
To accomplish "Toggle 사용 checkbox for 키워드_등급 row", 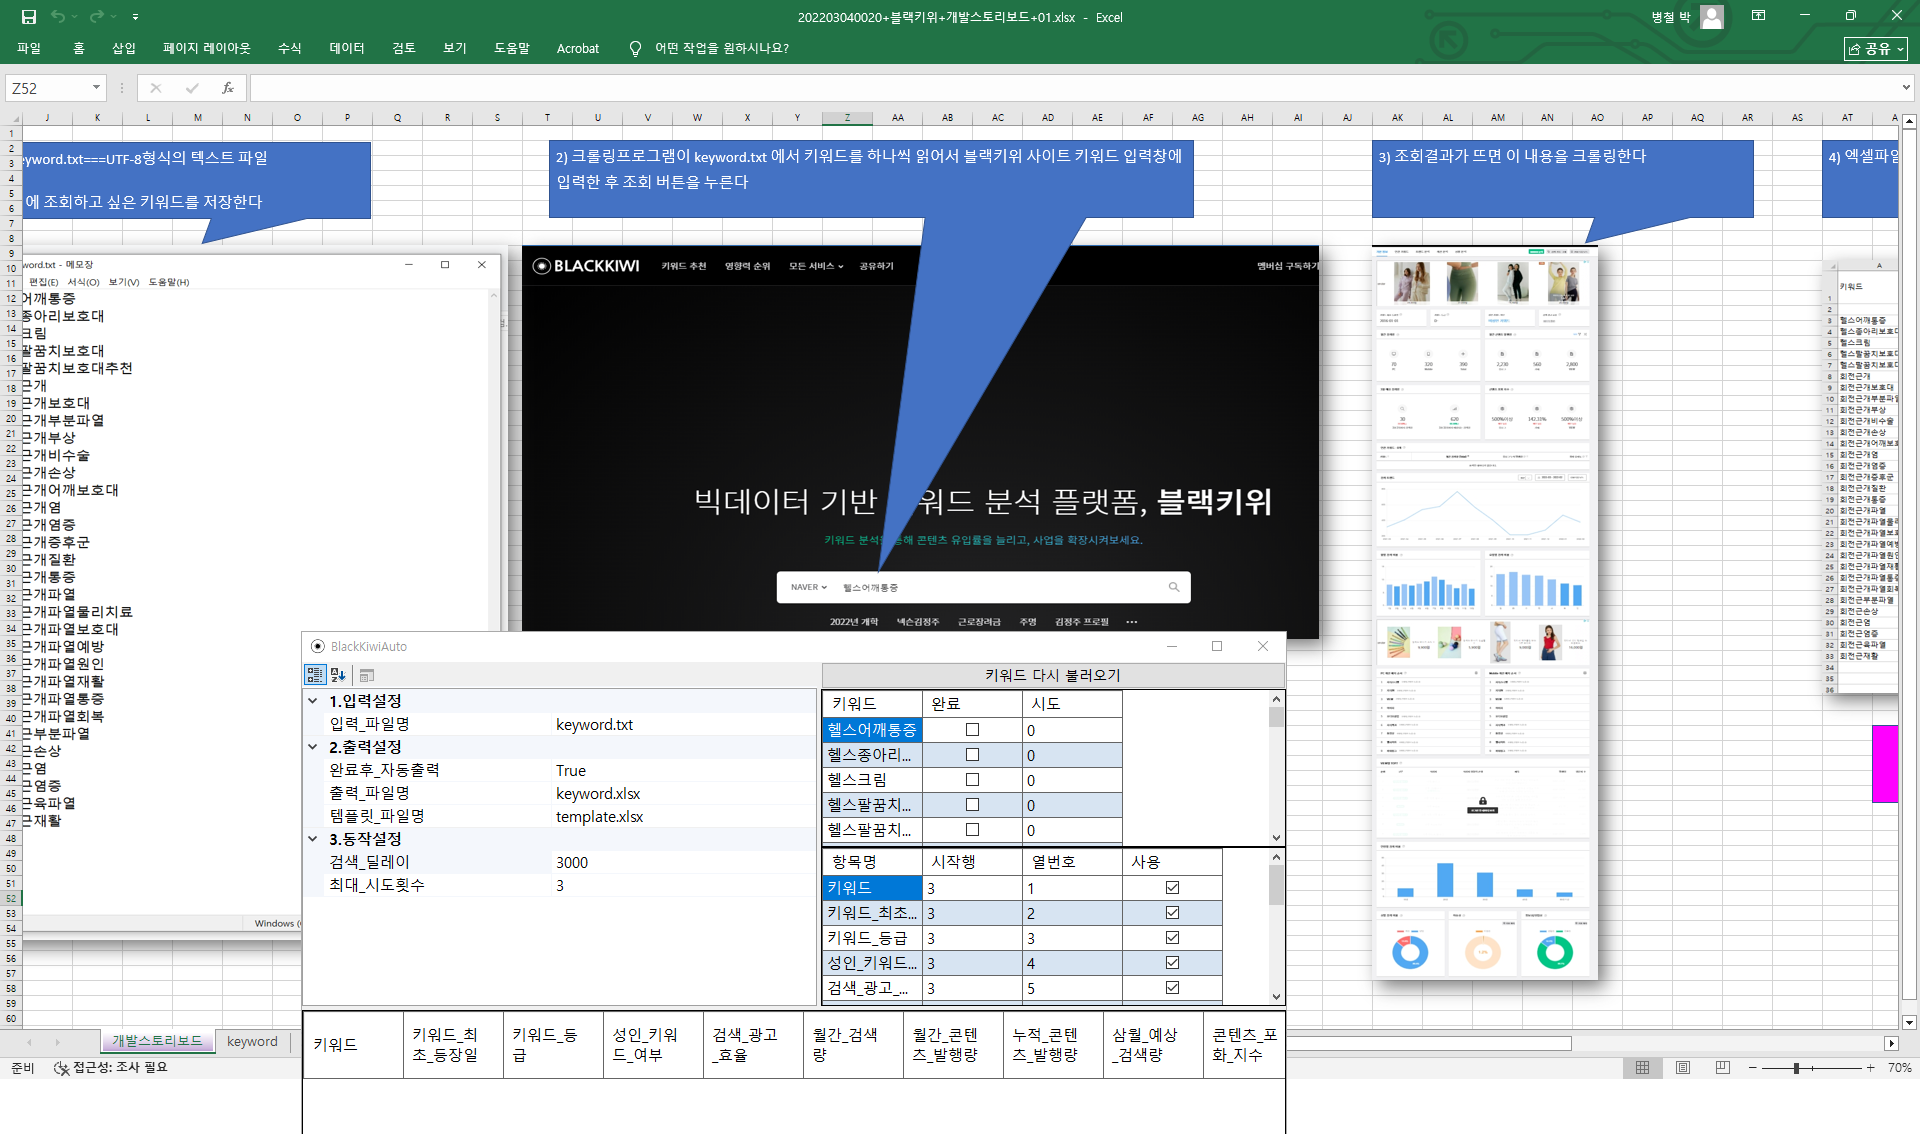I will click(1172, 938).
